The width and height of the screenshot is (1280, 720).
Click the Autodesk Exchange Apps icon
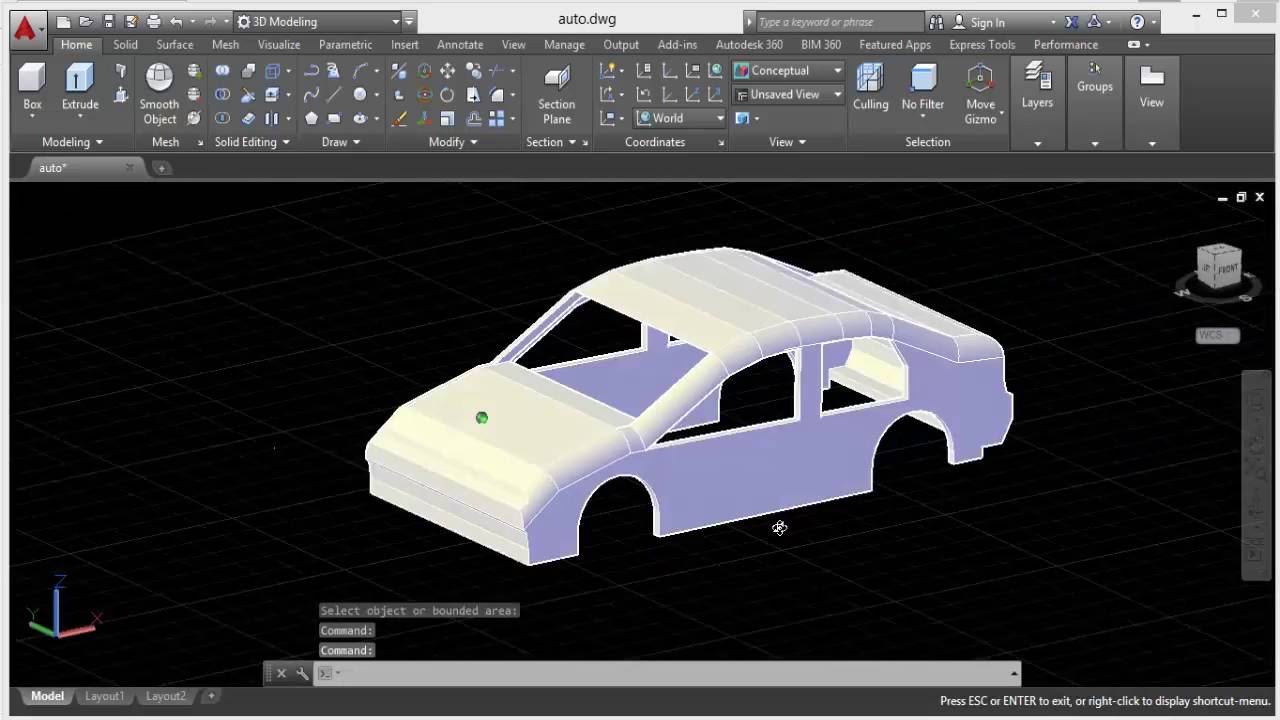(x=1071, y=22)
